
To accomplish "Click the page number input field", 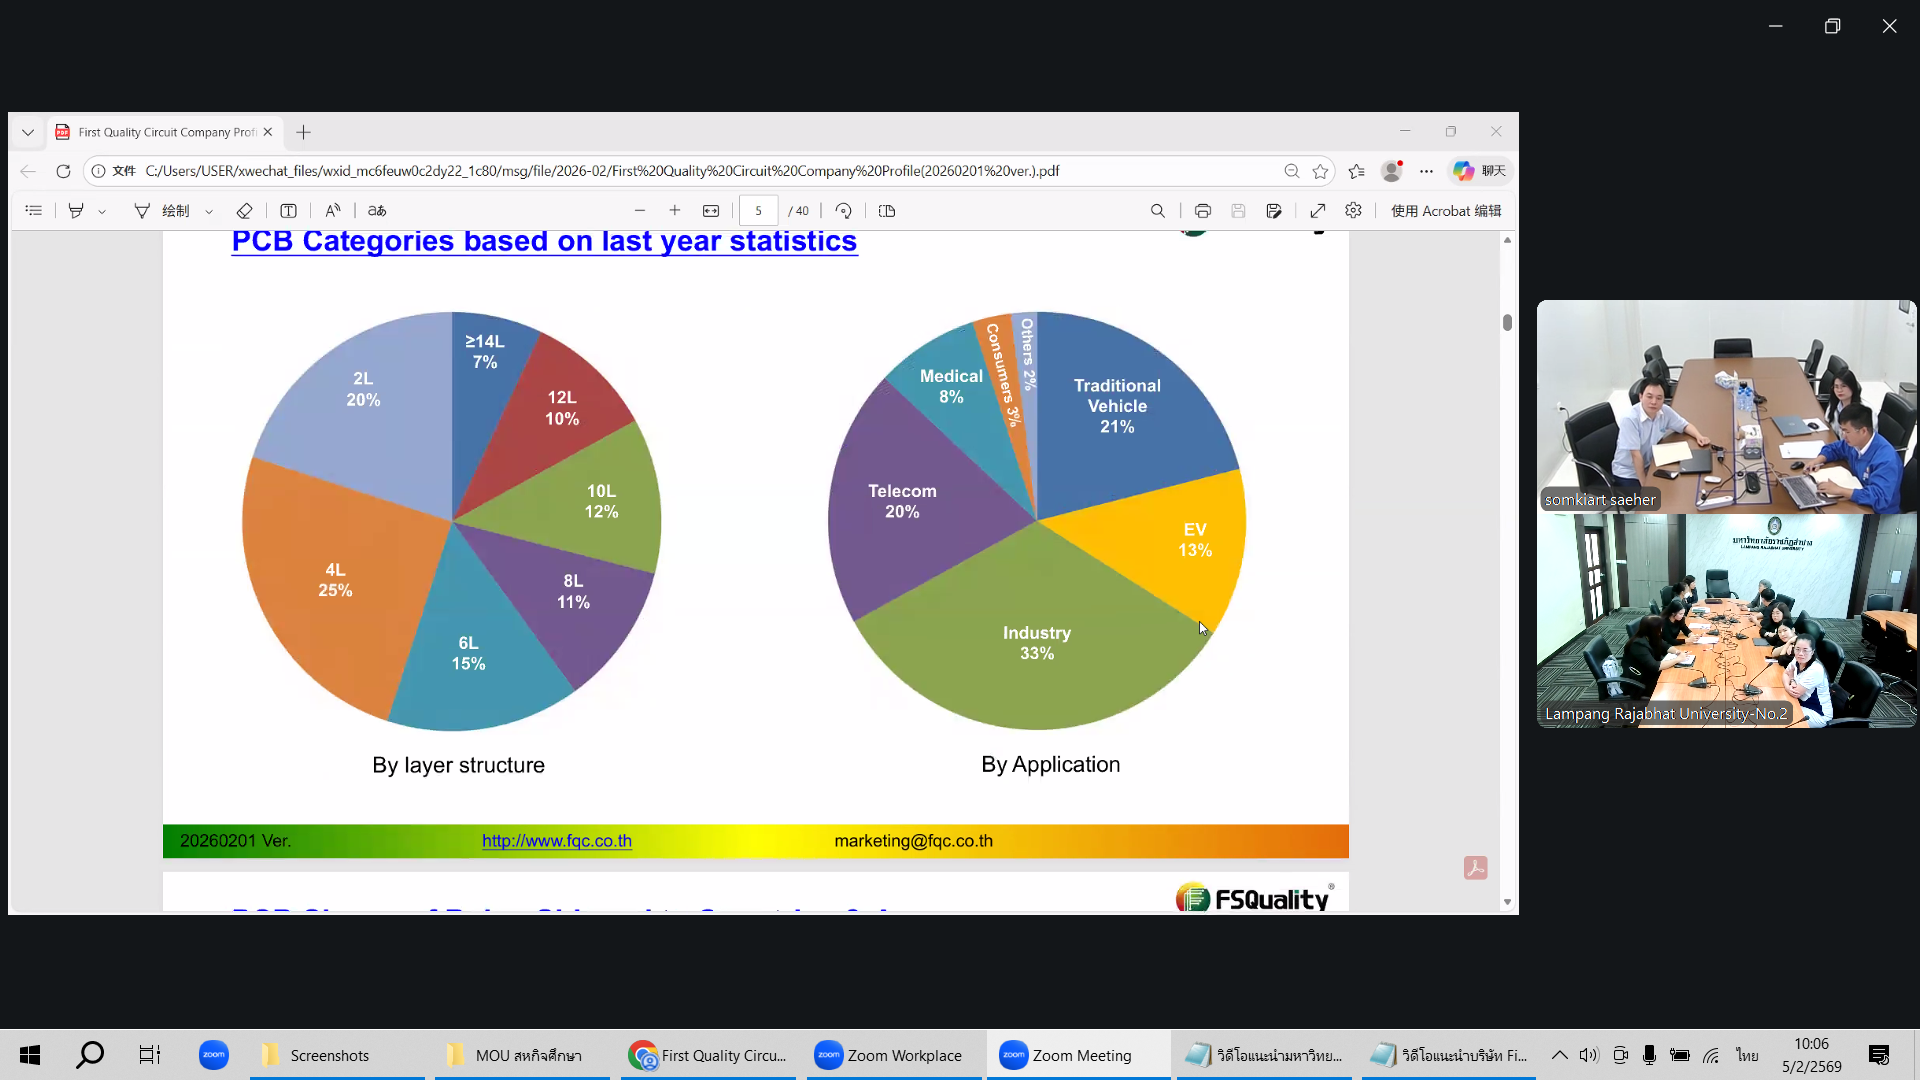I will point(758,211).
